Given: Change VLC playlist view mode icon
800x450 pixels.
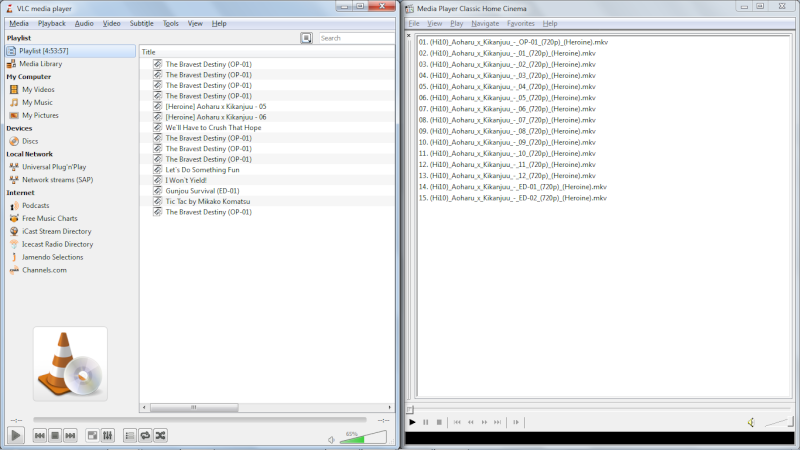Looking at the screenshot, I should 306,38.
